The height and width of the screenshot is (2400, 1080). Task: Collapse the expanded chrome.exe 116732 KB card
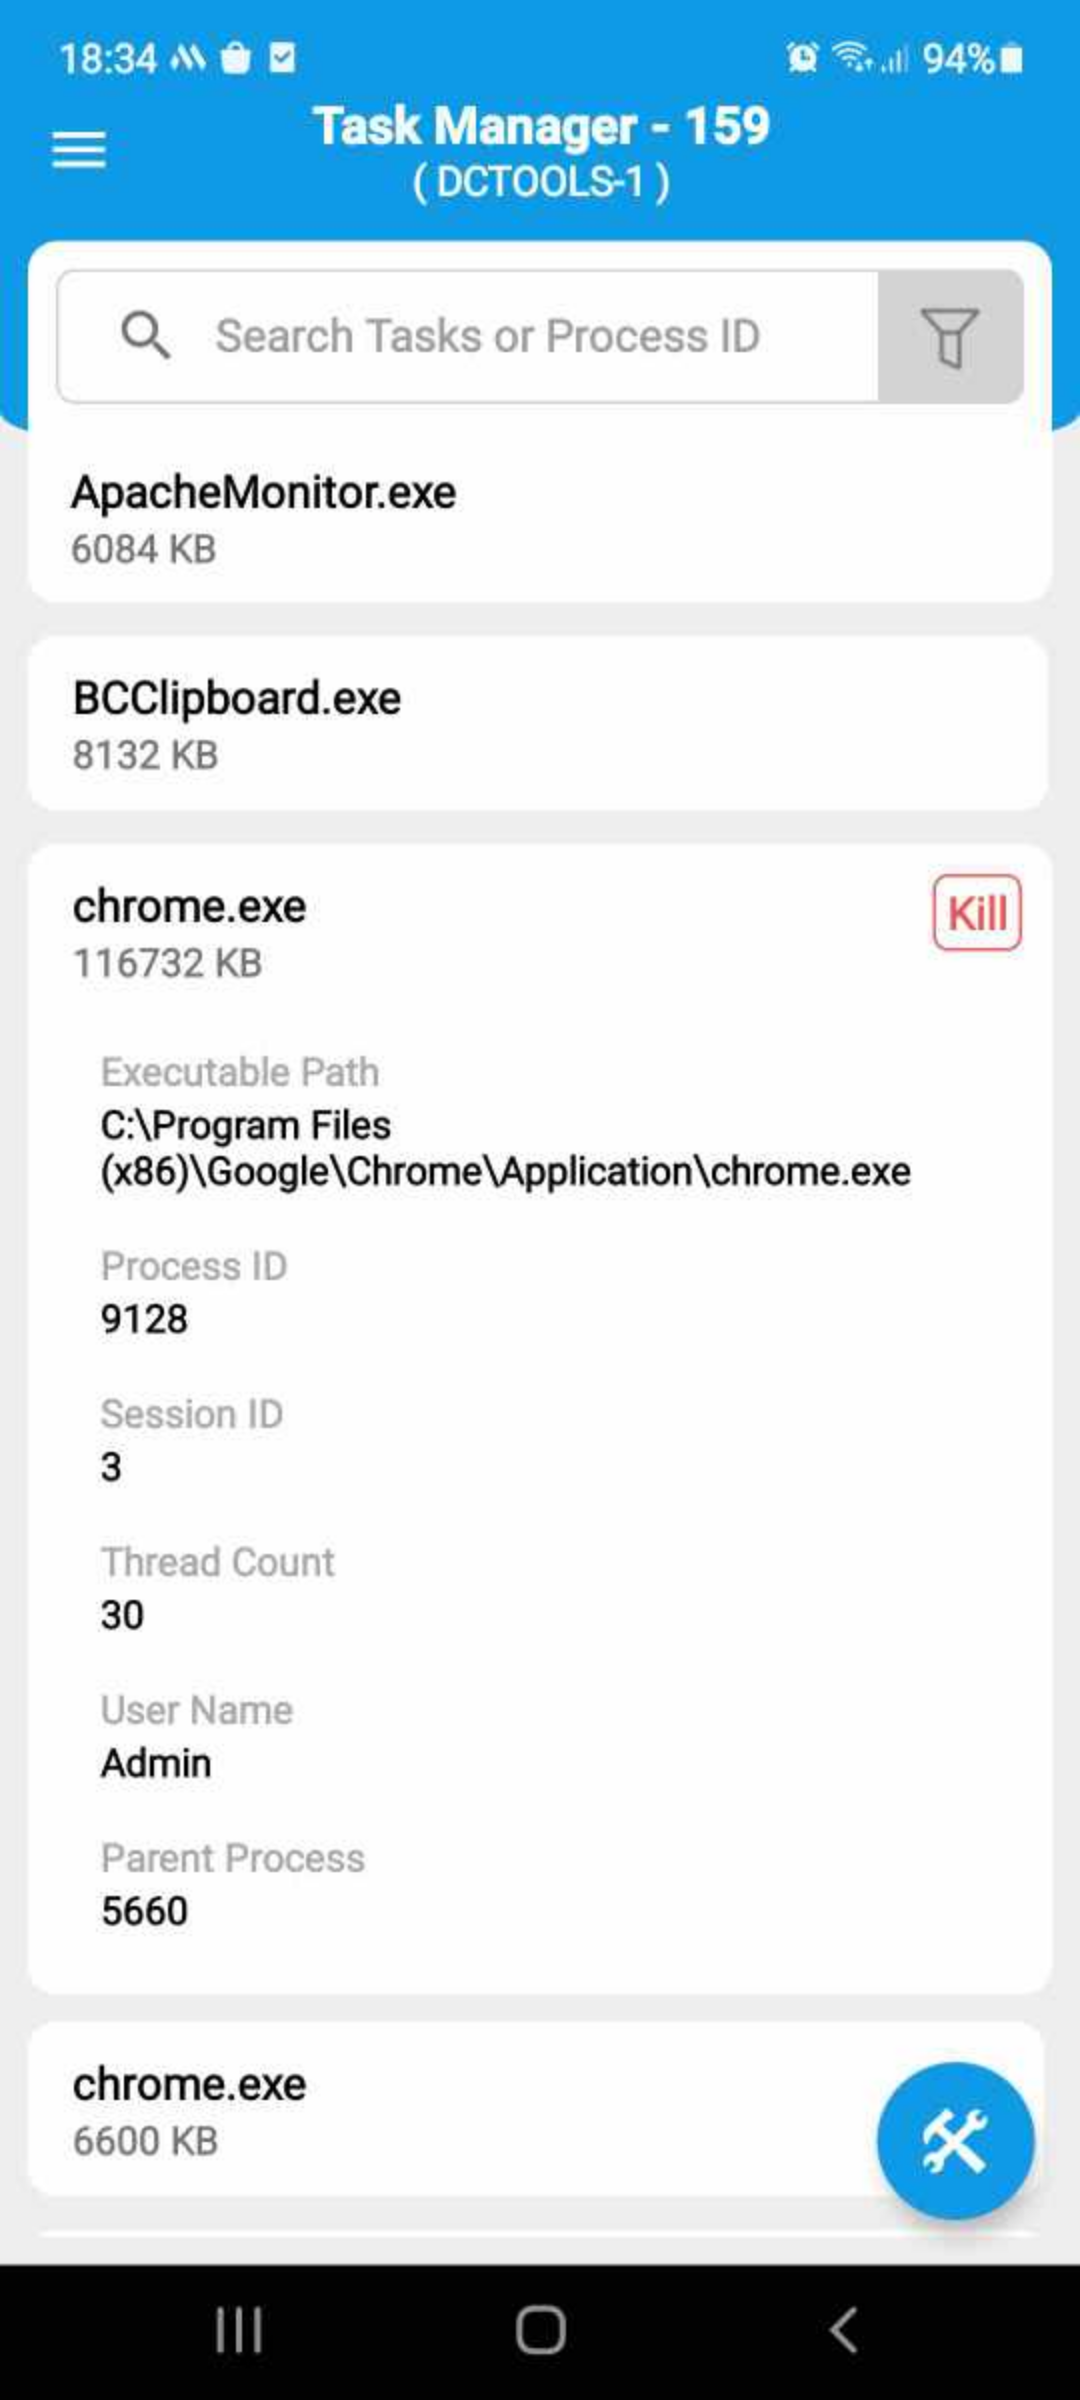[x=480, y=933]
